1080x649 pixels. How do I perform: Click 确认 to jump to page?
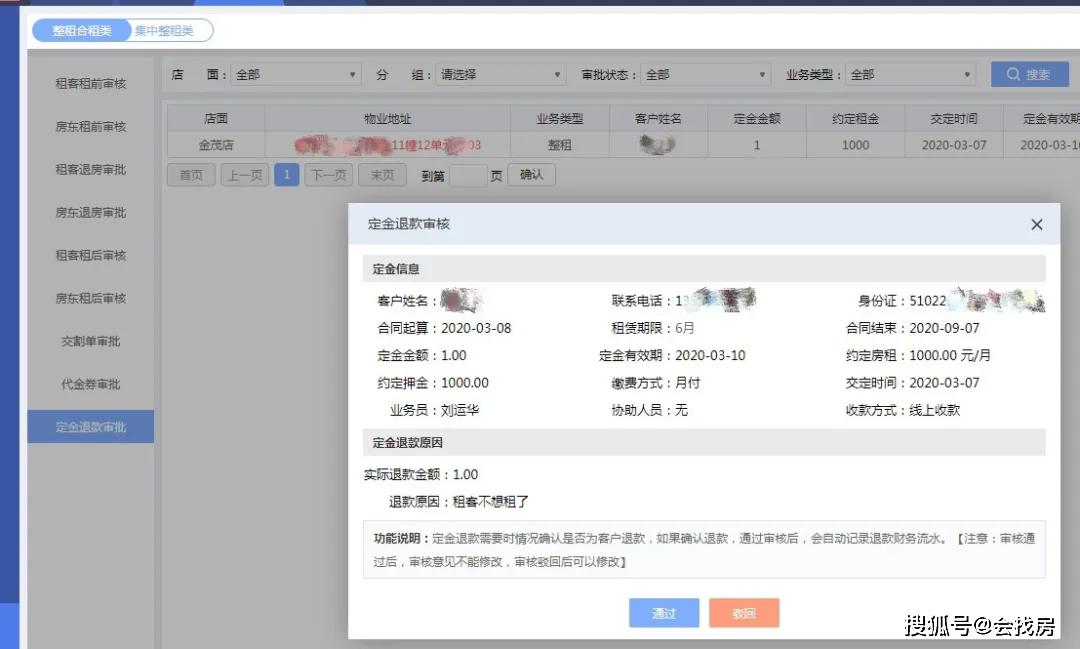tap(532, 175)
